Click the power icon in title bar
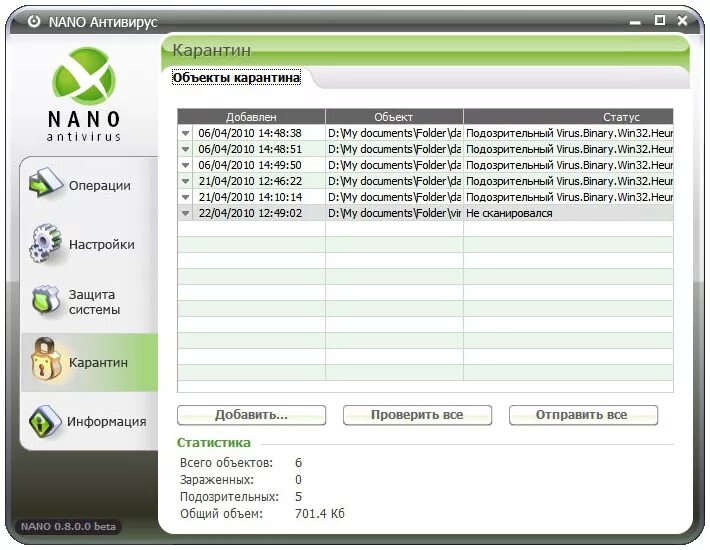Image resolution: width=710 pixels, height=550 pixels. click(34, 21)
